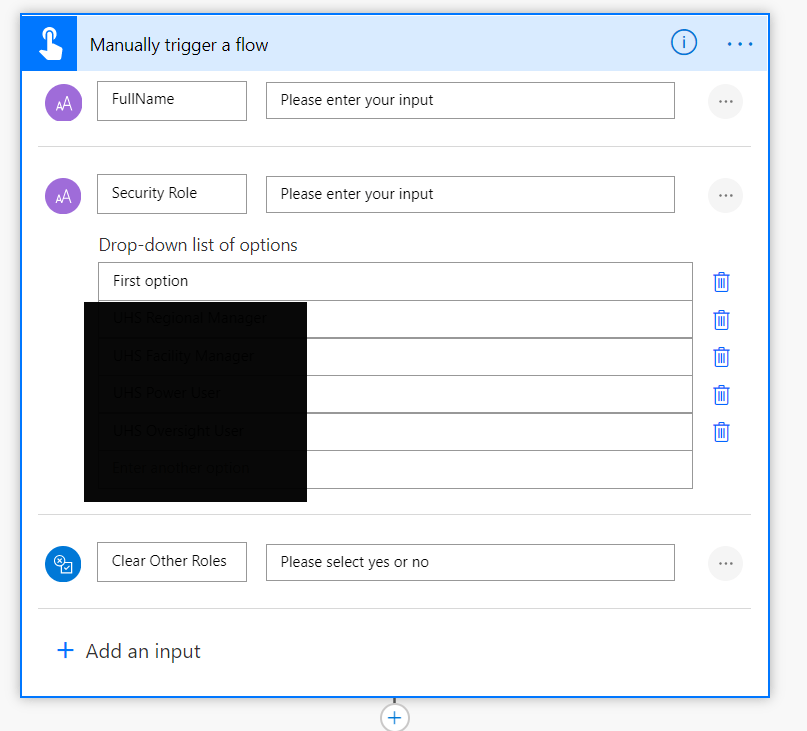Delete the fourth drop-down option
The image size is (807, 731).
point(721,394)
